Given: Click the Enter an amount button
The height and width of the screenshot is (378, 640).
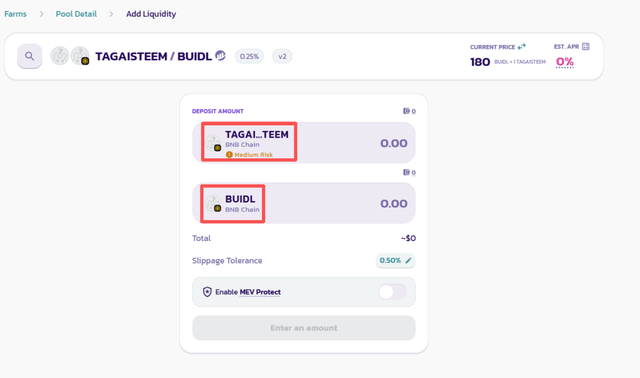Looking at the screenshot, I should click(304, 328).
